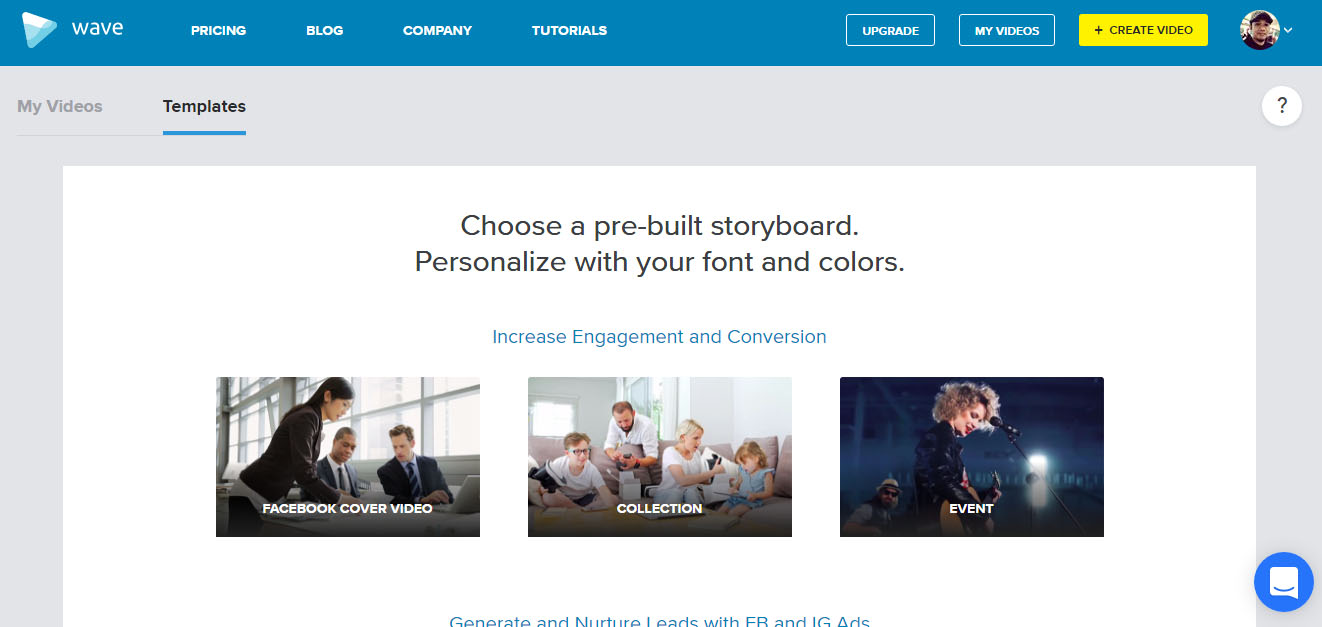Screen dimensions: 1322x627
Task: Open the blue chat support bubble
Action: (1284, 582)
